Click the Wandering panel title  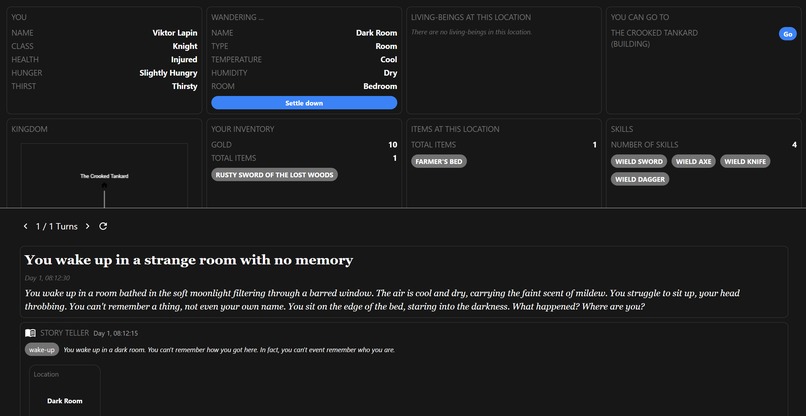[x=237, y=17]
